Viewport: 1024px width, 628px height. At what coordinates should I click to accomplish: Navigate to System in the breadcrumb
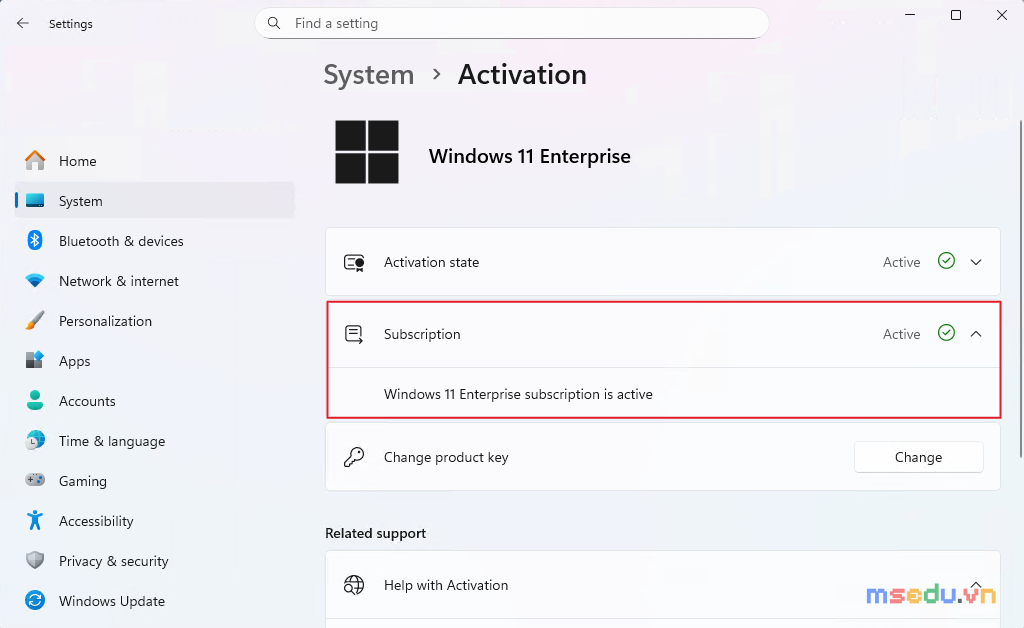(x=369, y=74)
